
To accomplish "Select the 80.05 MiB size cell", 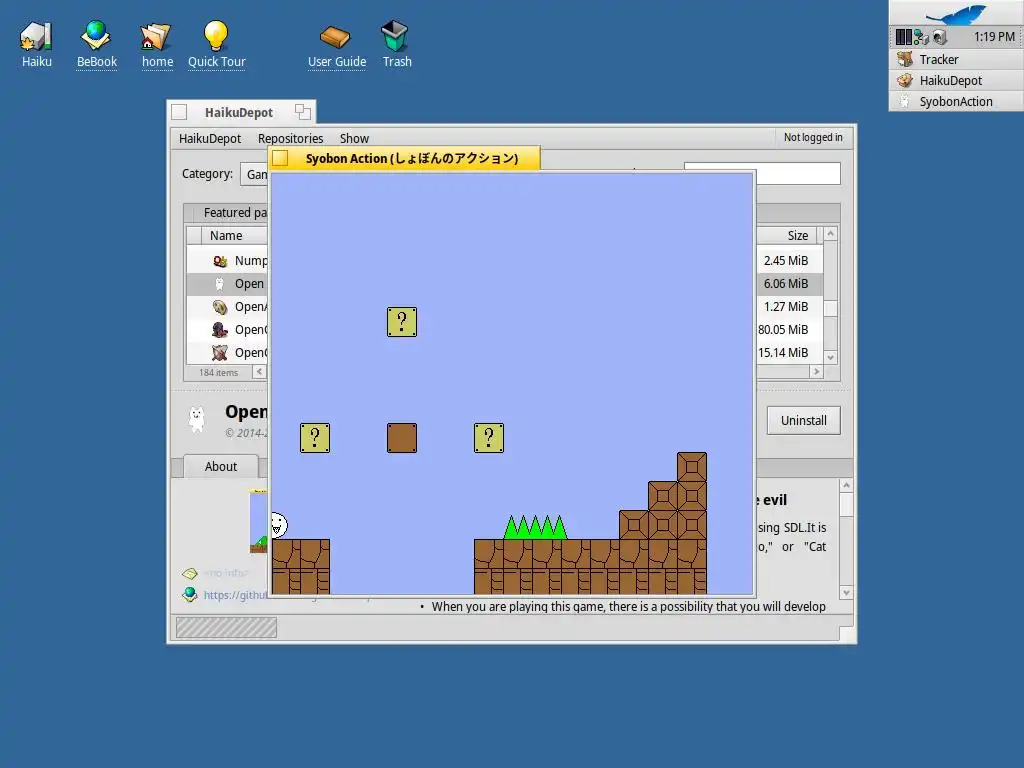I will coord(783,330).
